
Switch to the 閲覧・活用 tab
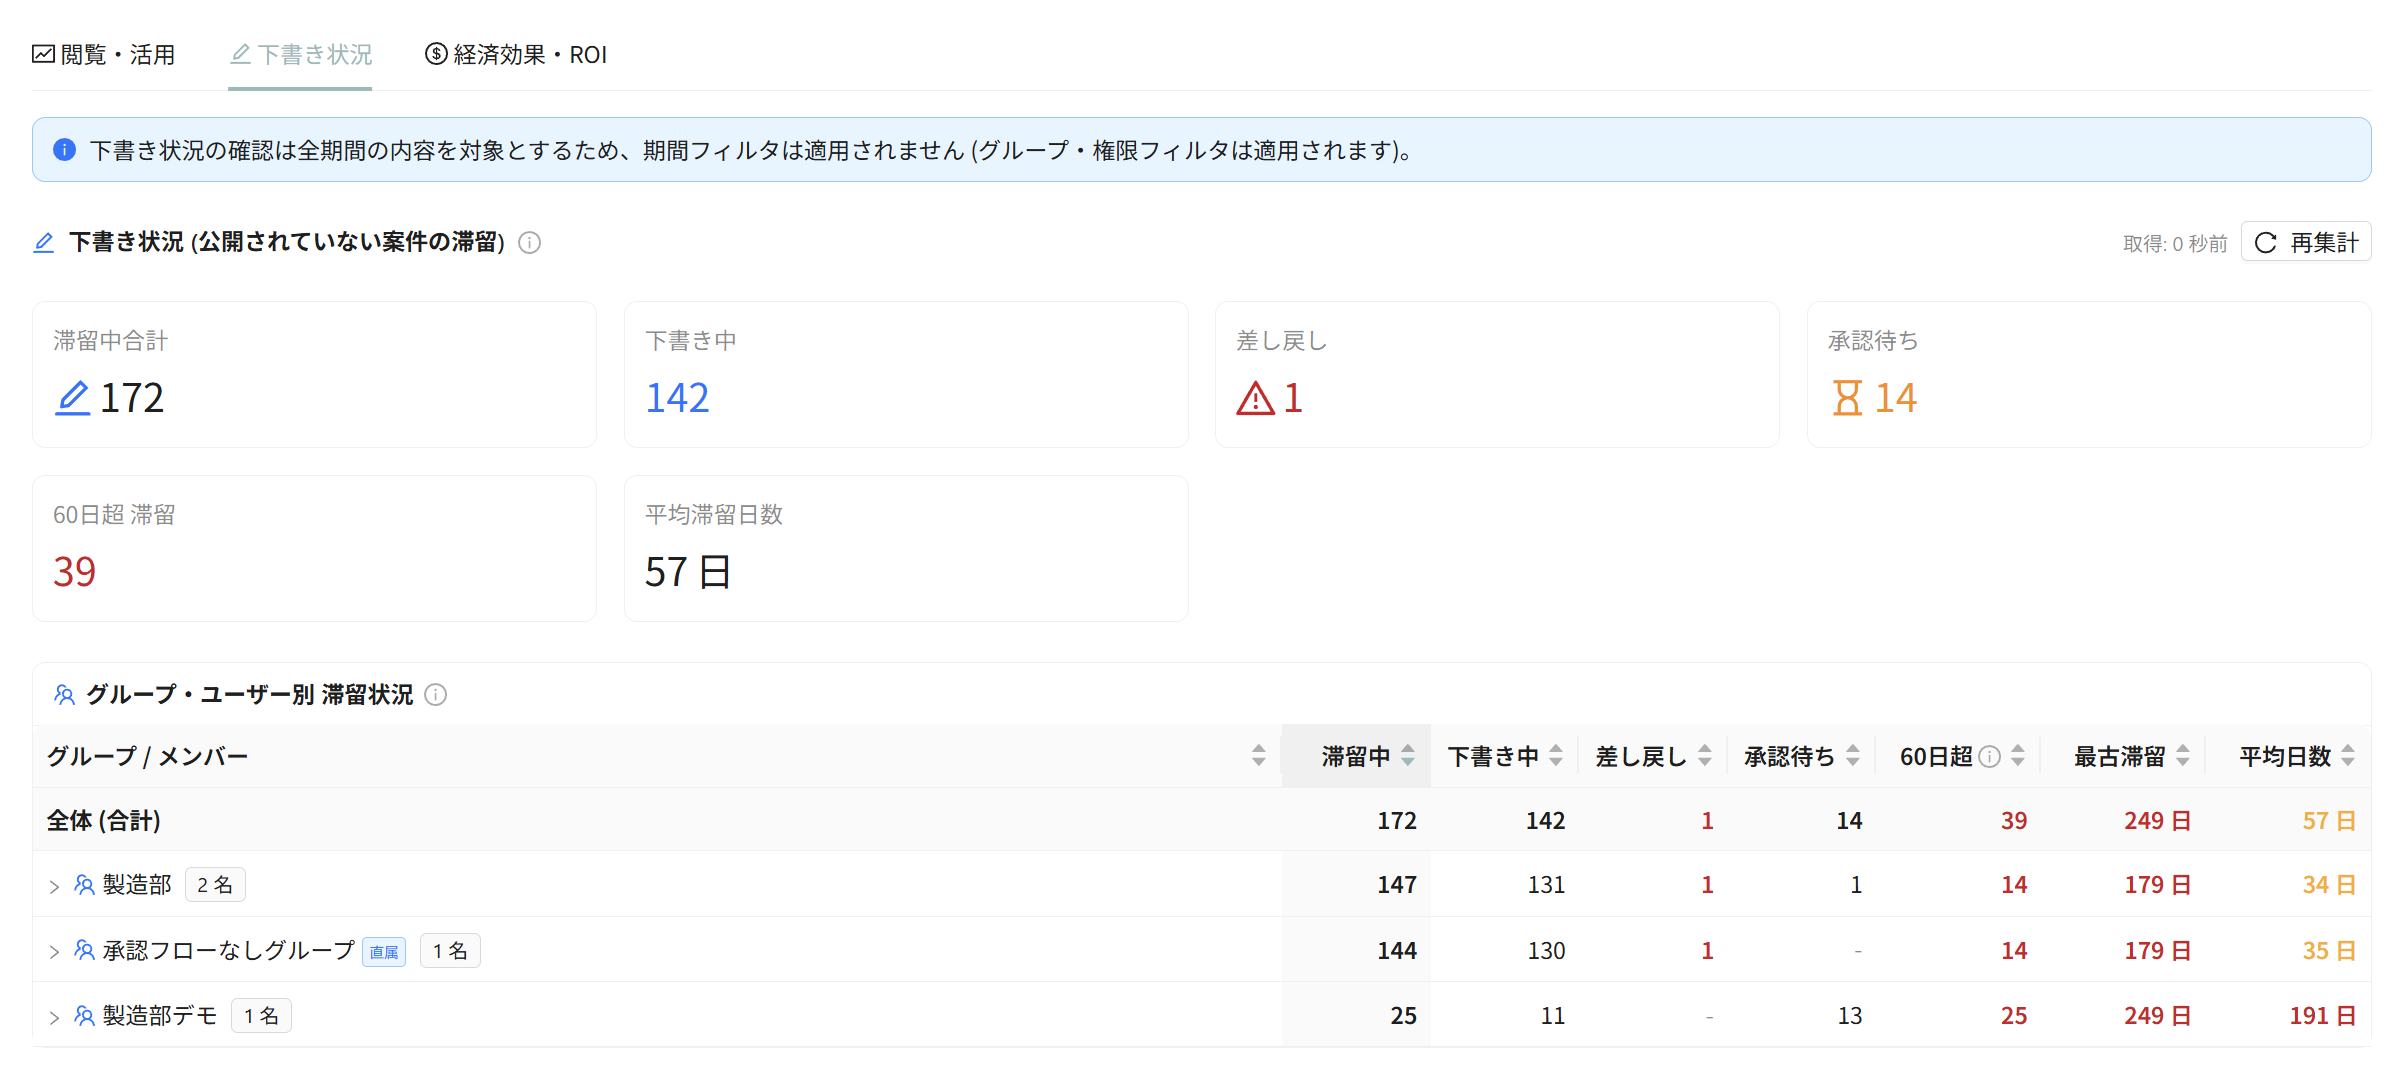click(104, 55)
